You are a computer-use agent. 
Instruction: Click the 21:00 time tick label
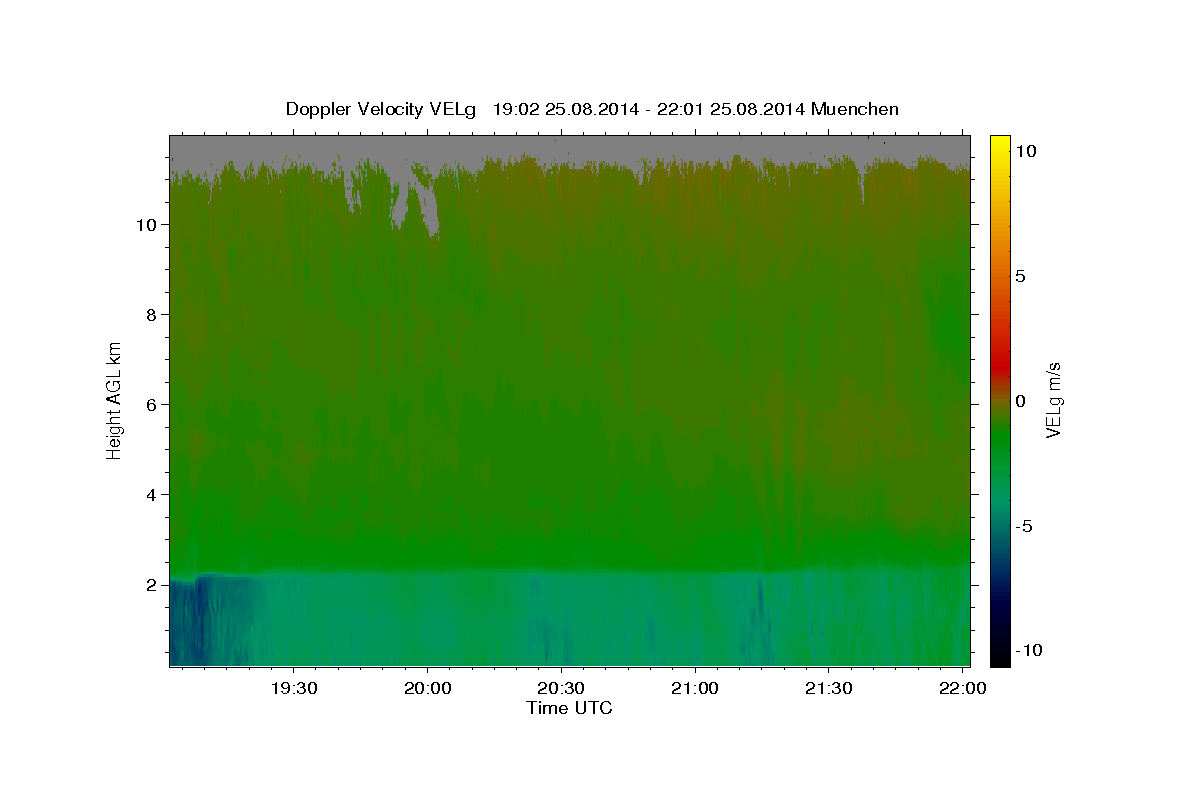[695, 688]
